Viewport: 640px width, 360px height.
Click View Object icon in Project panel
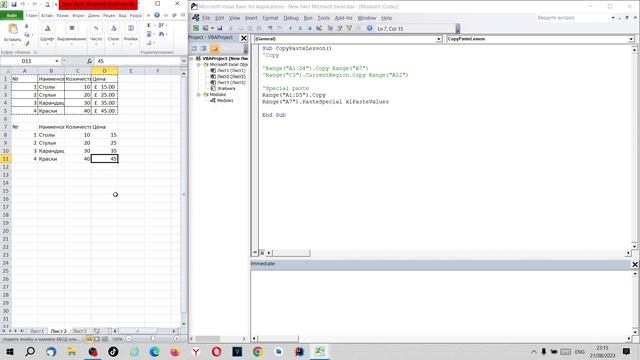point(203,49)
